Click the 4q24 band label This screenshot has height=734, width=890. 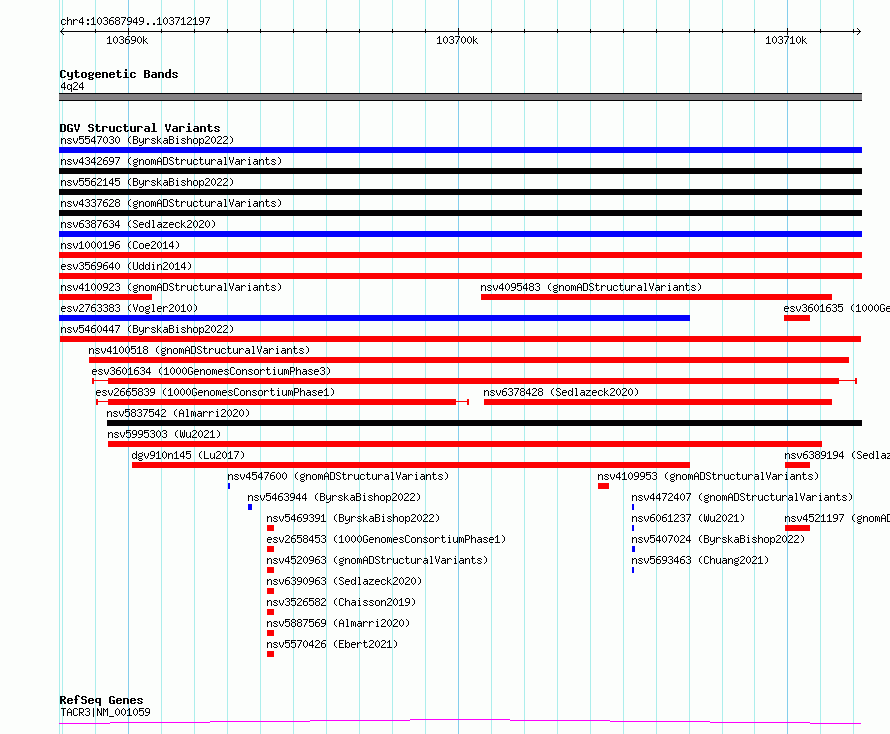click(x=72, y=86)
